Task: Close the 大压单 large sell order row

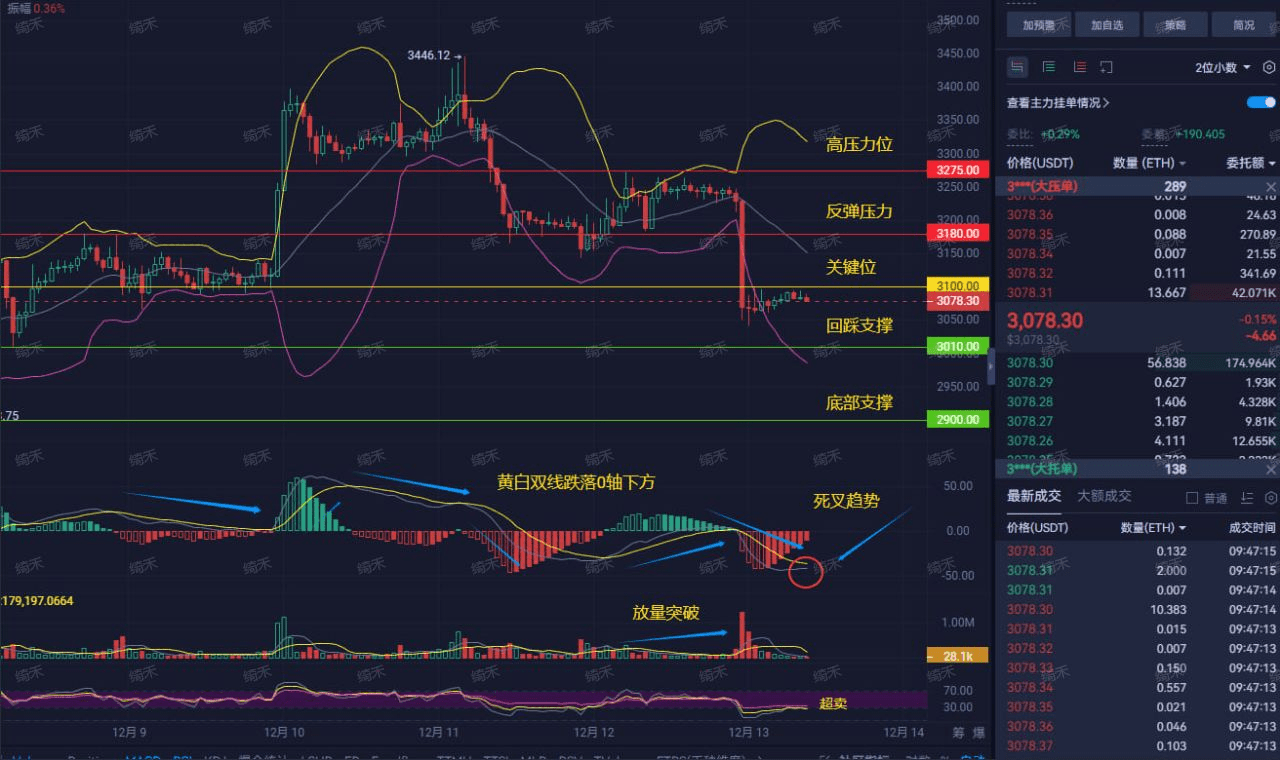Action: (x=1271, y=187)
